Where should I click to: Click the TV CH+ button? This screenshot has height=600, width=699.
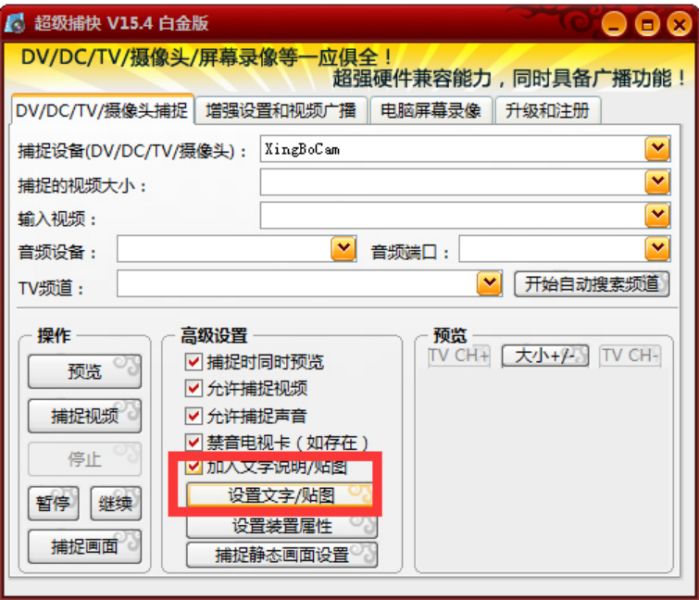click(x=459, y=356)
